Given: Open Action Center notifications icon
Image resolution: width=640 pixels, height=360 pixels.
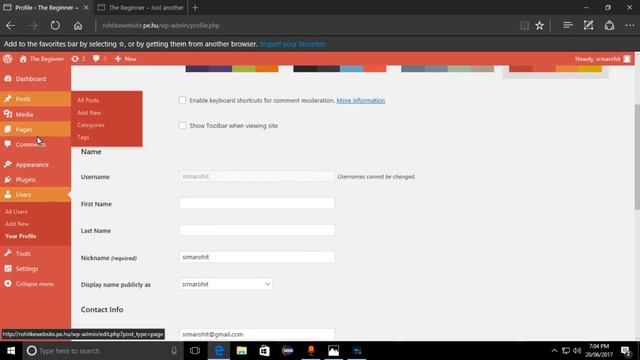Looking at the screenshot, I should pos(626,351).
